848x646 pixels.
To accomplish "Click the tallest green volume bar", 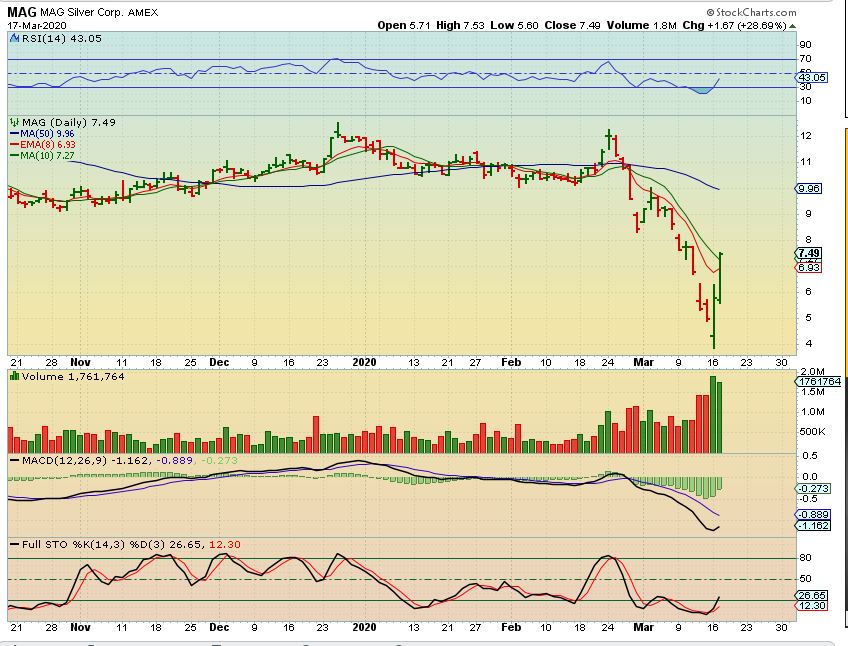I will [x=713, y=414].
